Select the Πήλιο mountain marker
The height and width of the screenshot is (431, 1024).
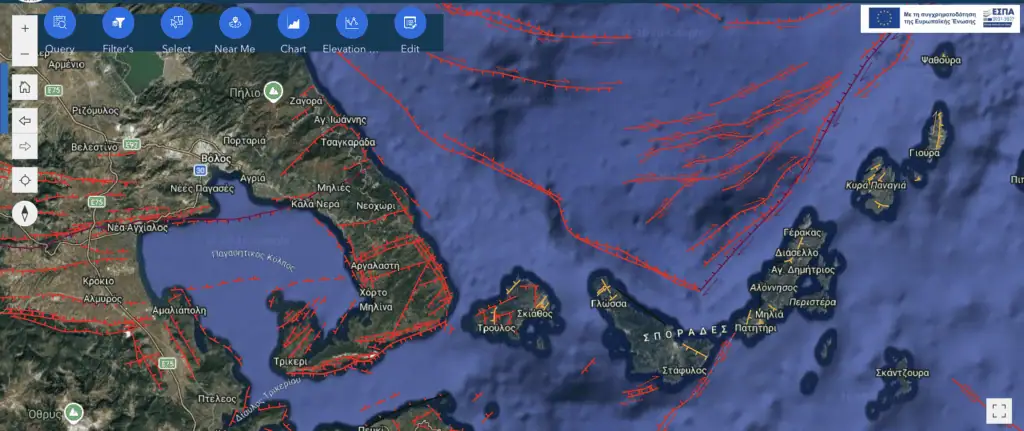click(x=272, y=92)
